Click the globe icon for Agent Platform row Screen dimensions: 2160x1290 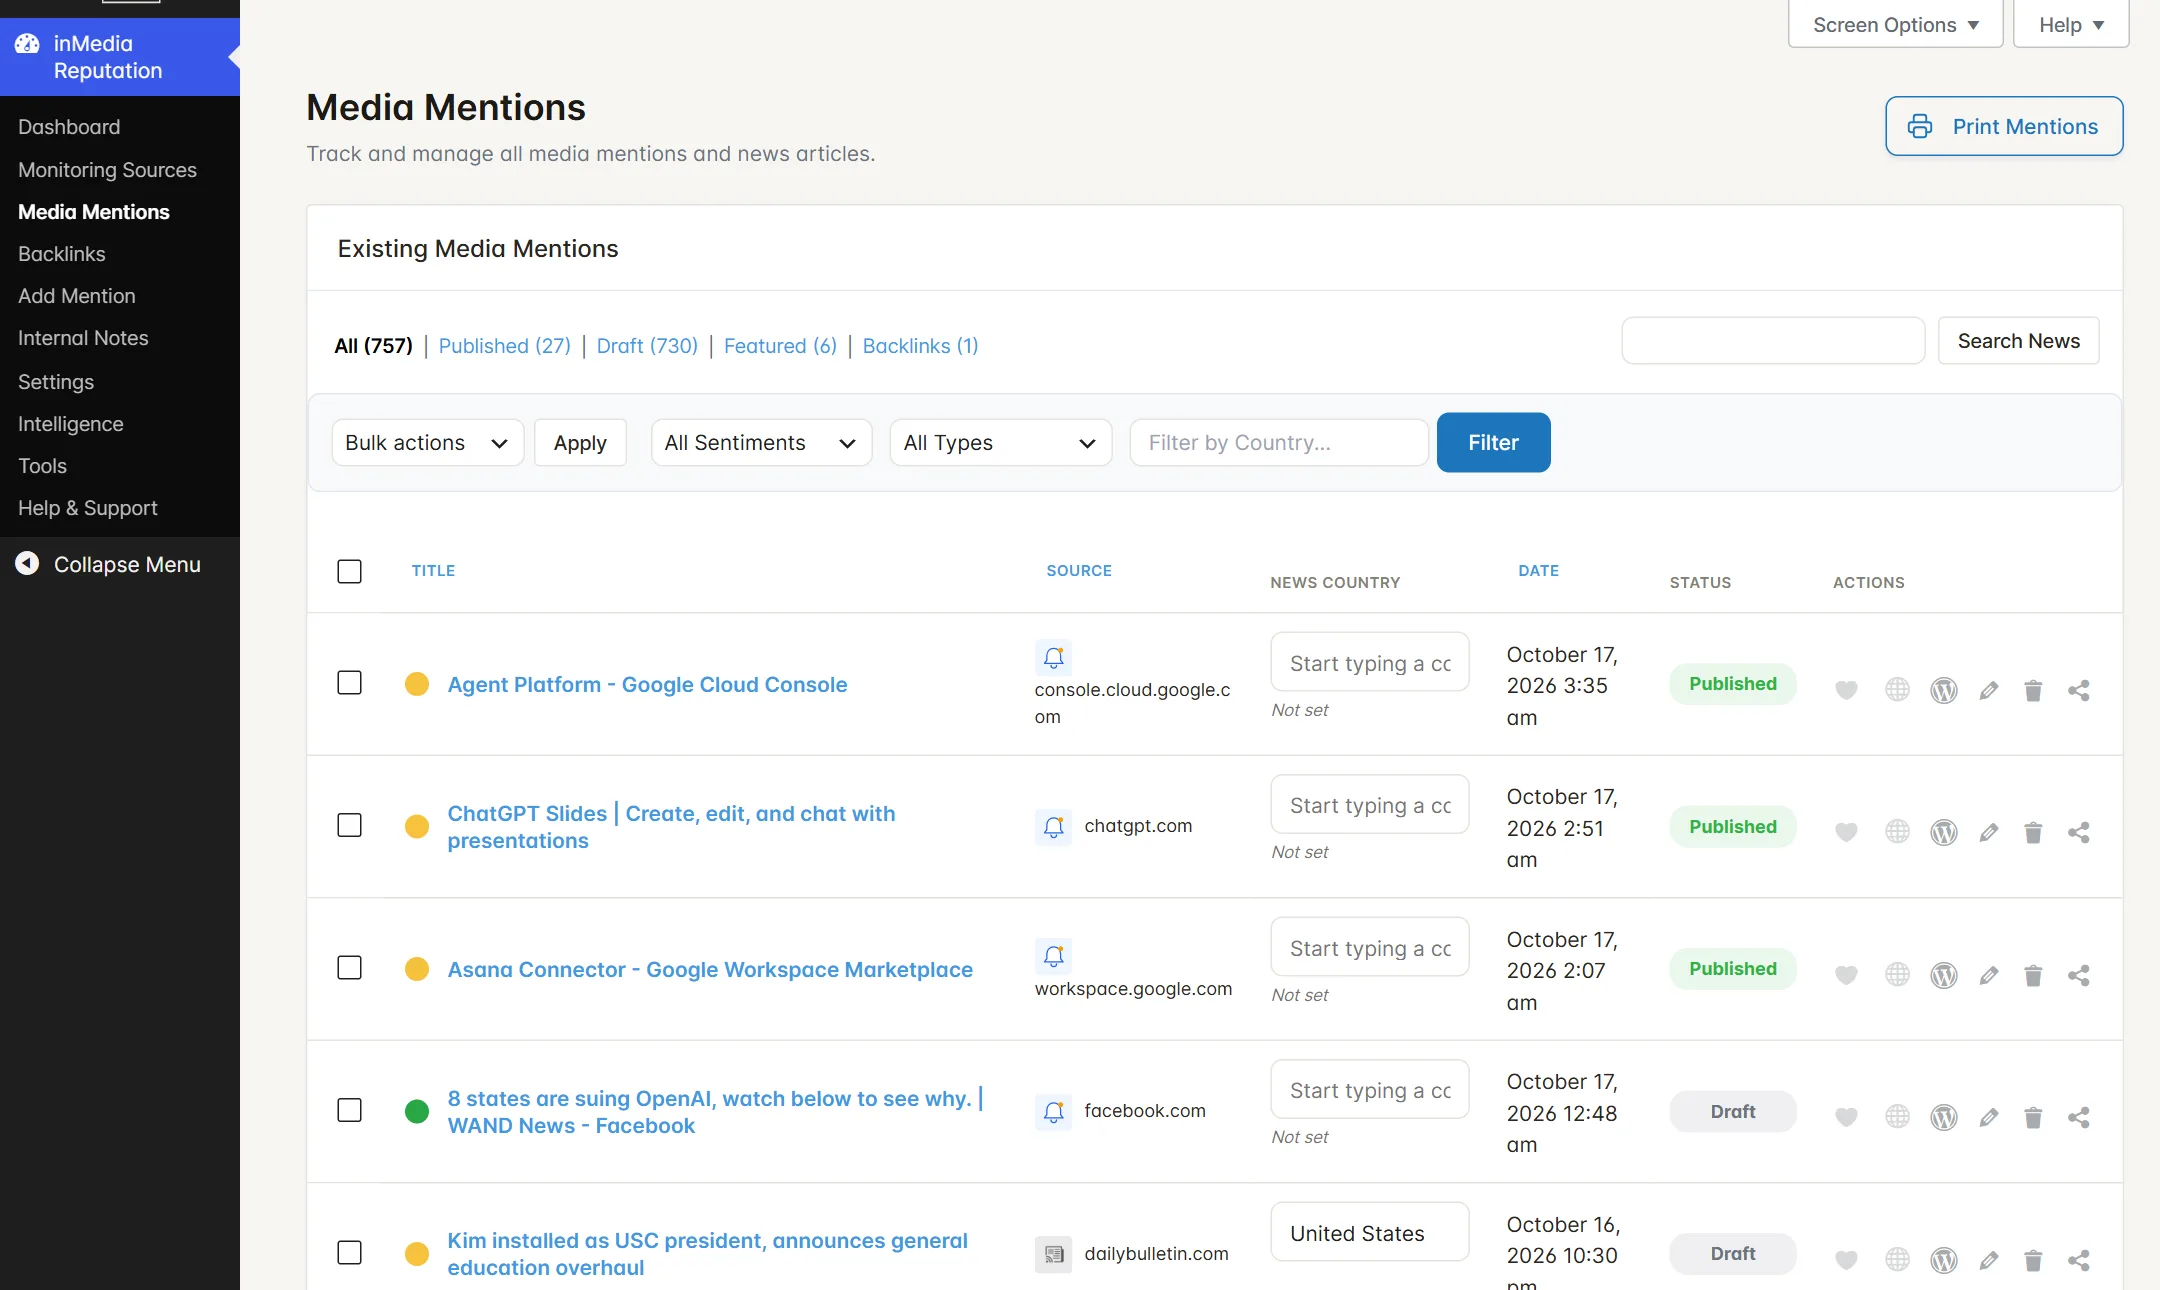point(1897,690)
